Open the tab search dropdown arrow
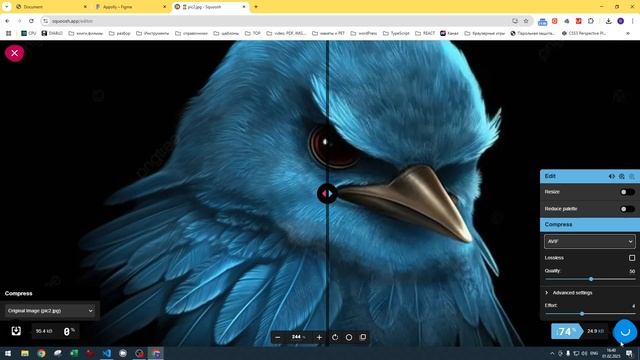Viewport: 640px width, 360px height. coord(7,7)
